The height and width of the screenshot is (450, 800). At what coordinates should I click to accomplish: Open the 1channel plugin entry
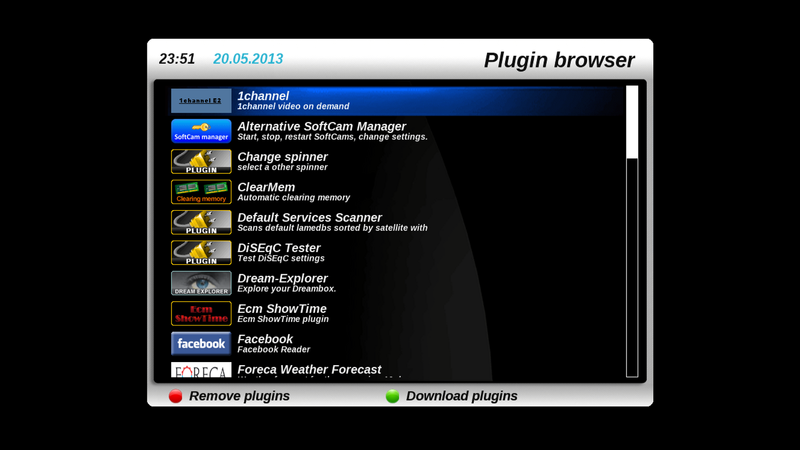(x=396, y=101)
